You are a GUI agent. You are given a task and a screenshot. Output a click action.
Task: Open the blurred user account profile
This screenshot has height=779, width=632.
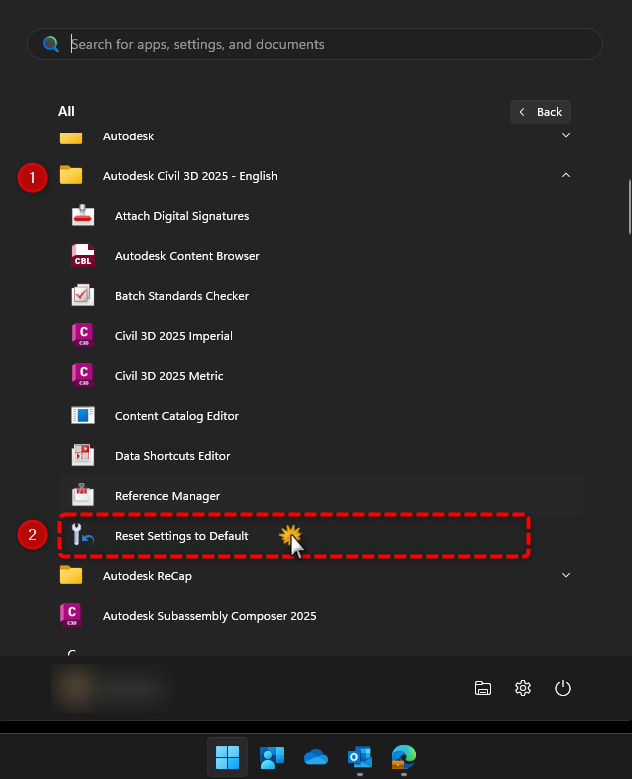(x=112, y=688)
